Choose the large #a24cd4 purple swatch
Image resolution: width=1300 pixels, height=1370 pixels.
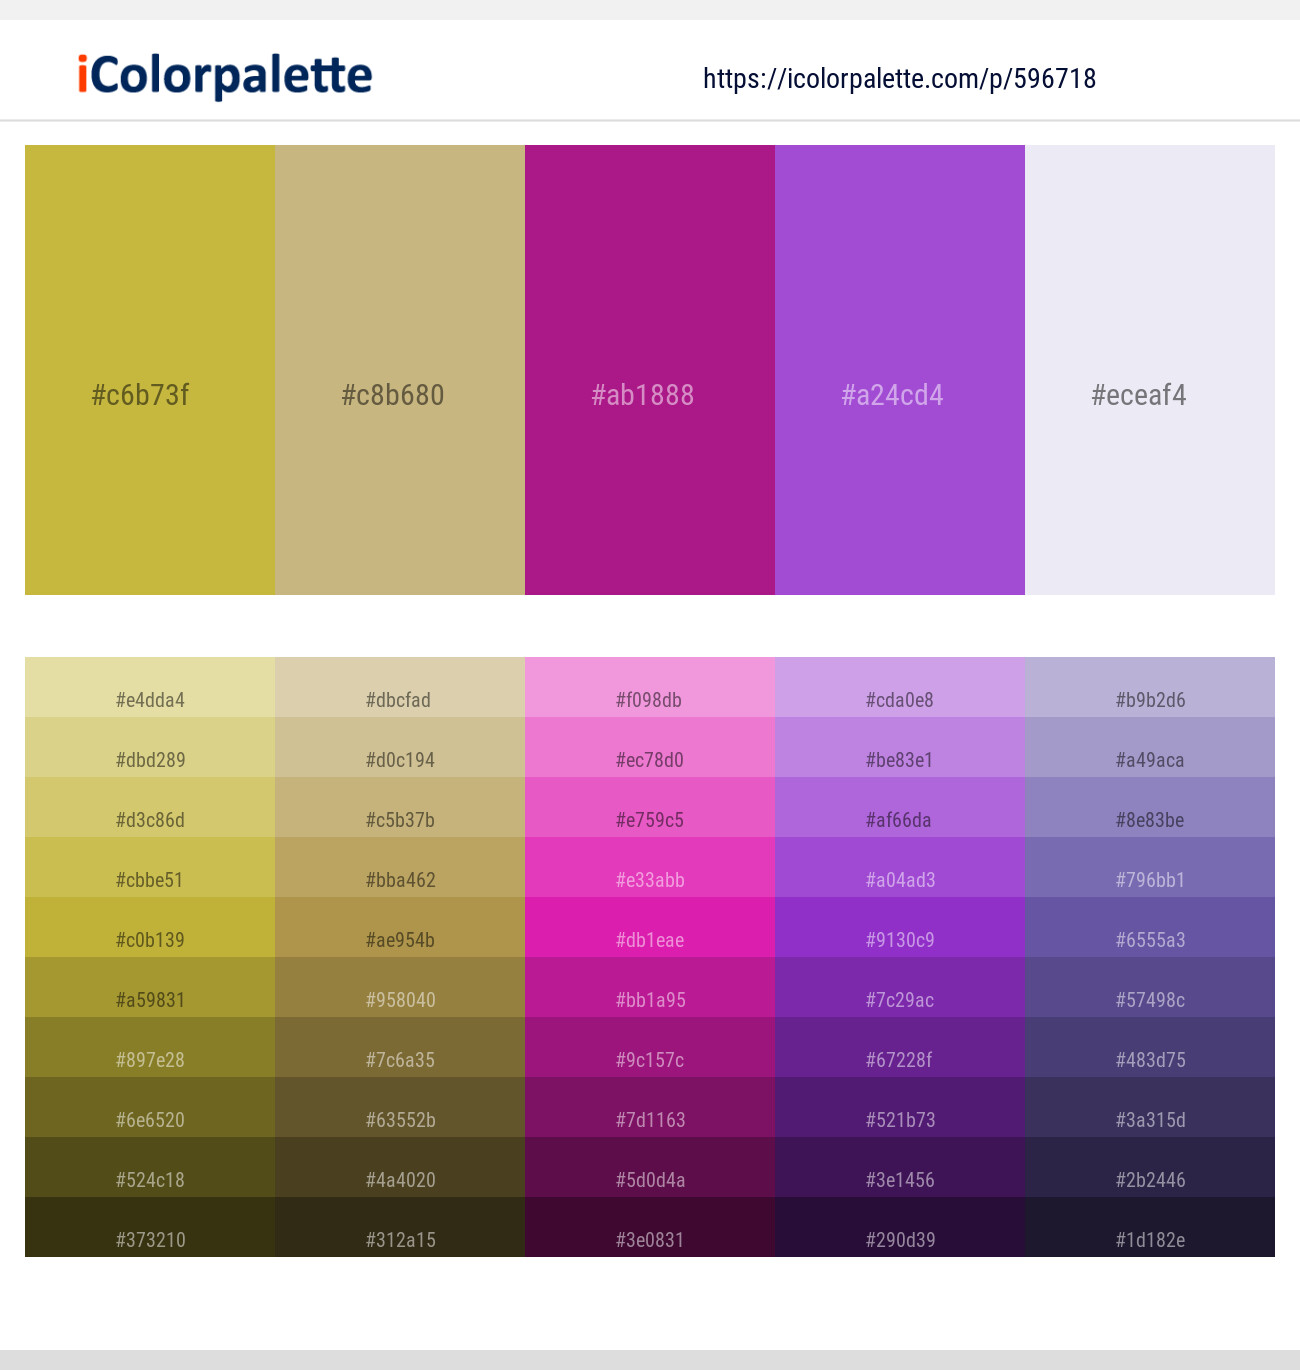click(x=900, y=370)
